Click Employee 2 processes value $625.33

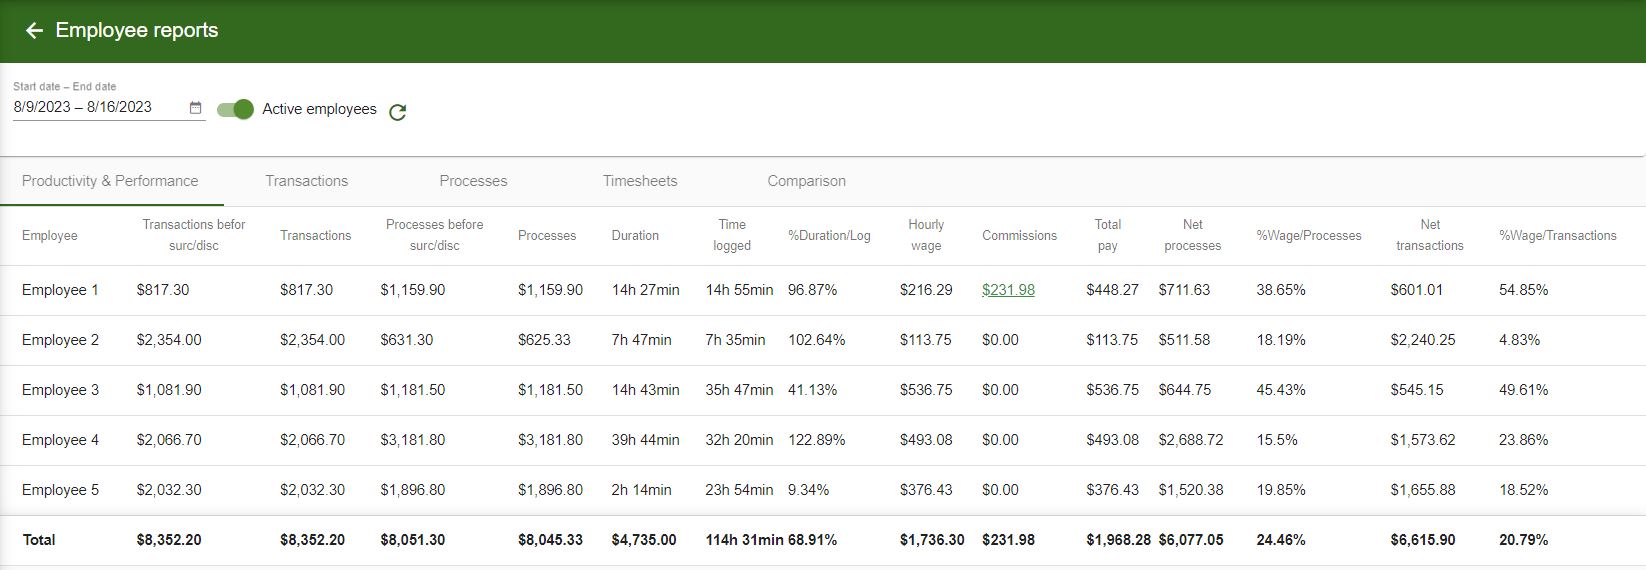pos(544,340)
